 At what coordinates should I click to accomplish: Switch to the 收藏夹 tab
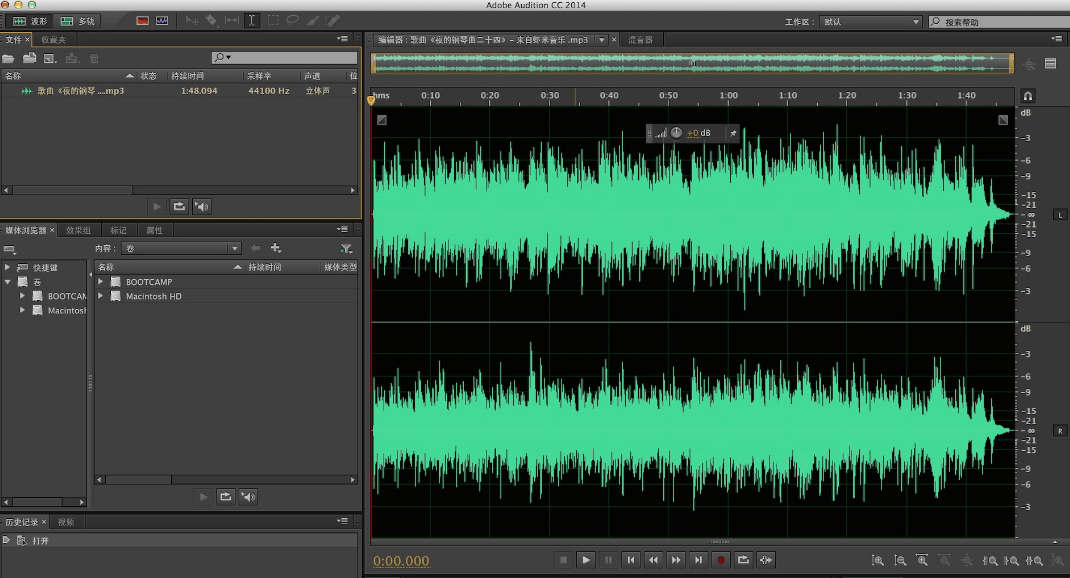[x=54, y=40]
